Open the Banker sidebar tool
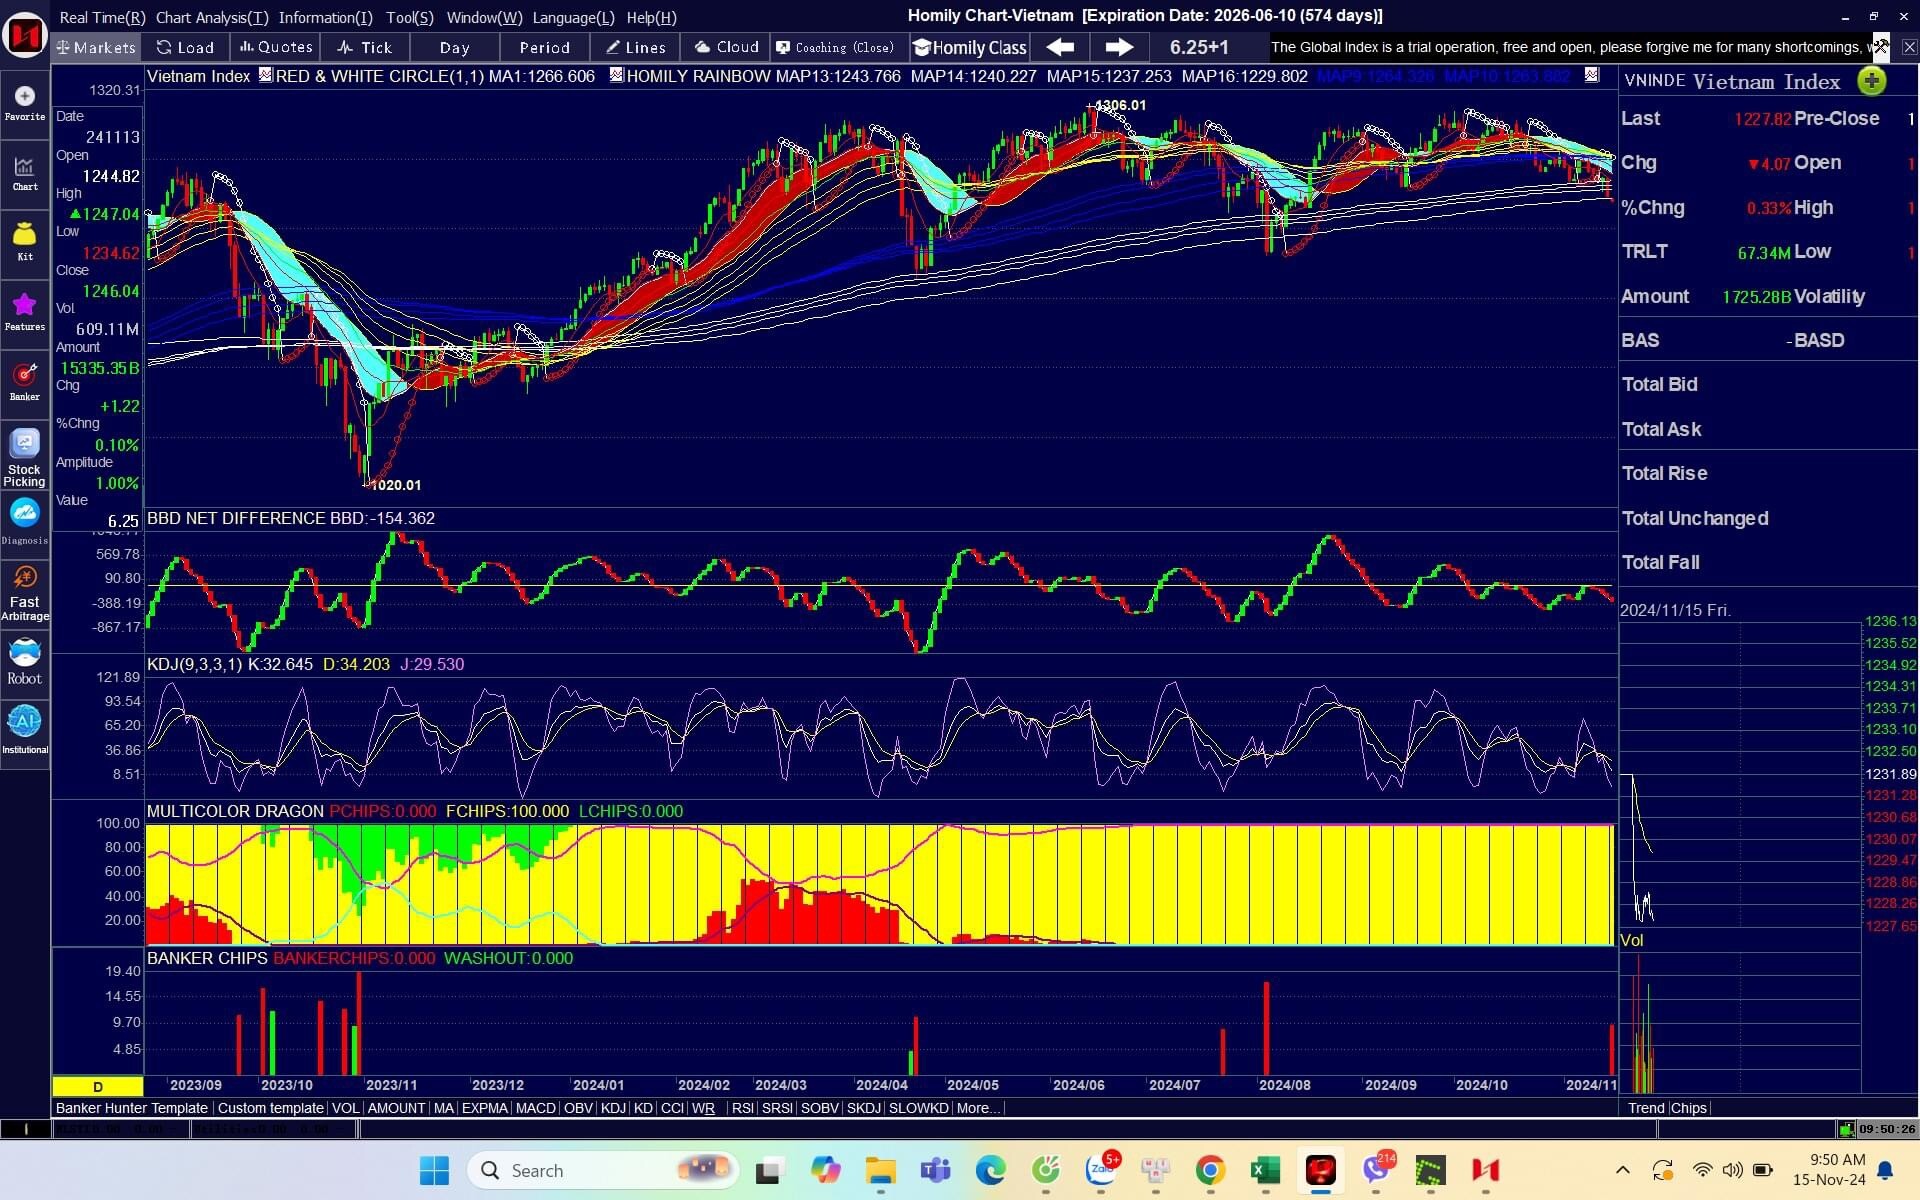The width and height of the screenshot is (1920, 1200). pos(25,383)
